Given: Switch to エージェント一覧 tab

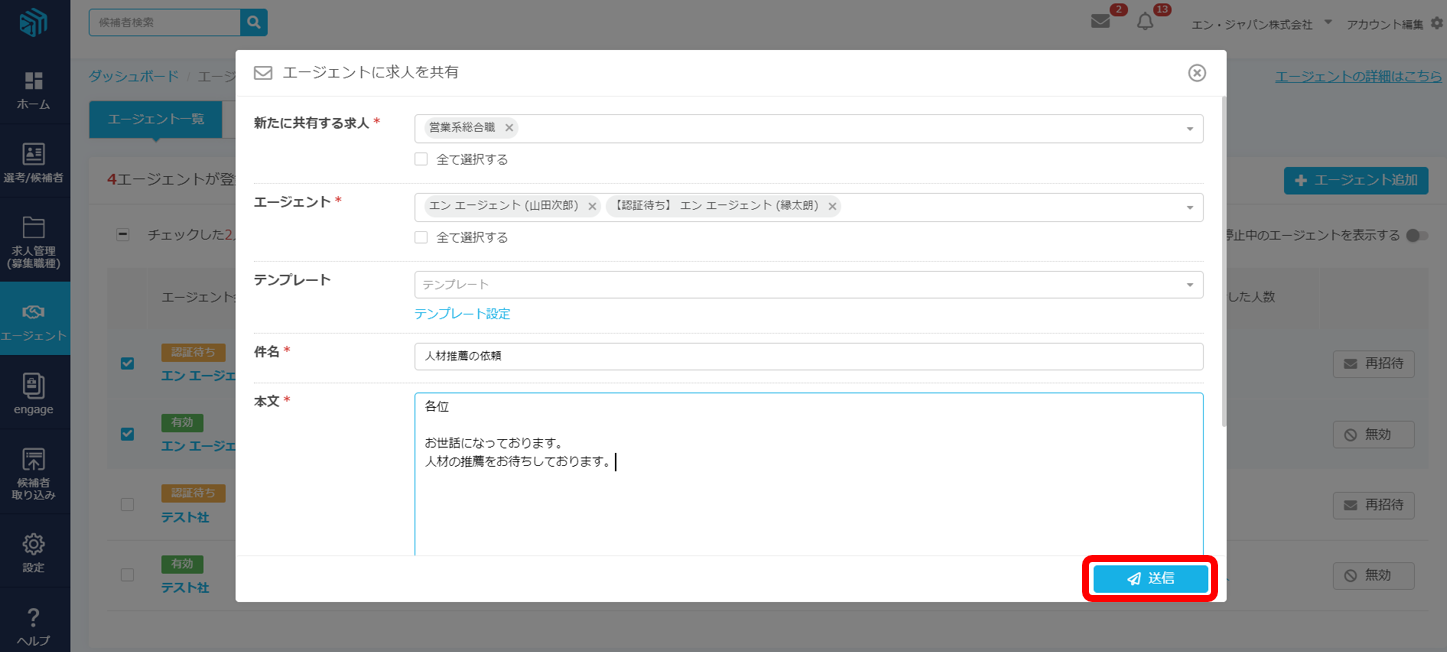Looking at the screenshot, I should pyautogui.click(x=155, y=119).
